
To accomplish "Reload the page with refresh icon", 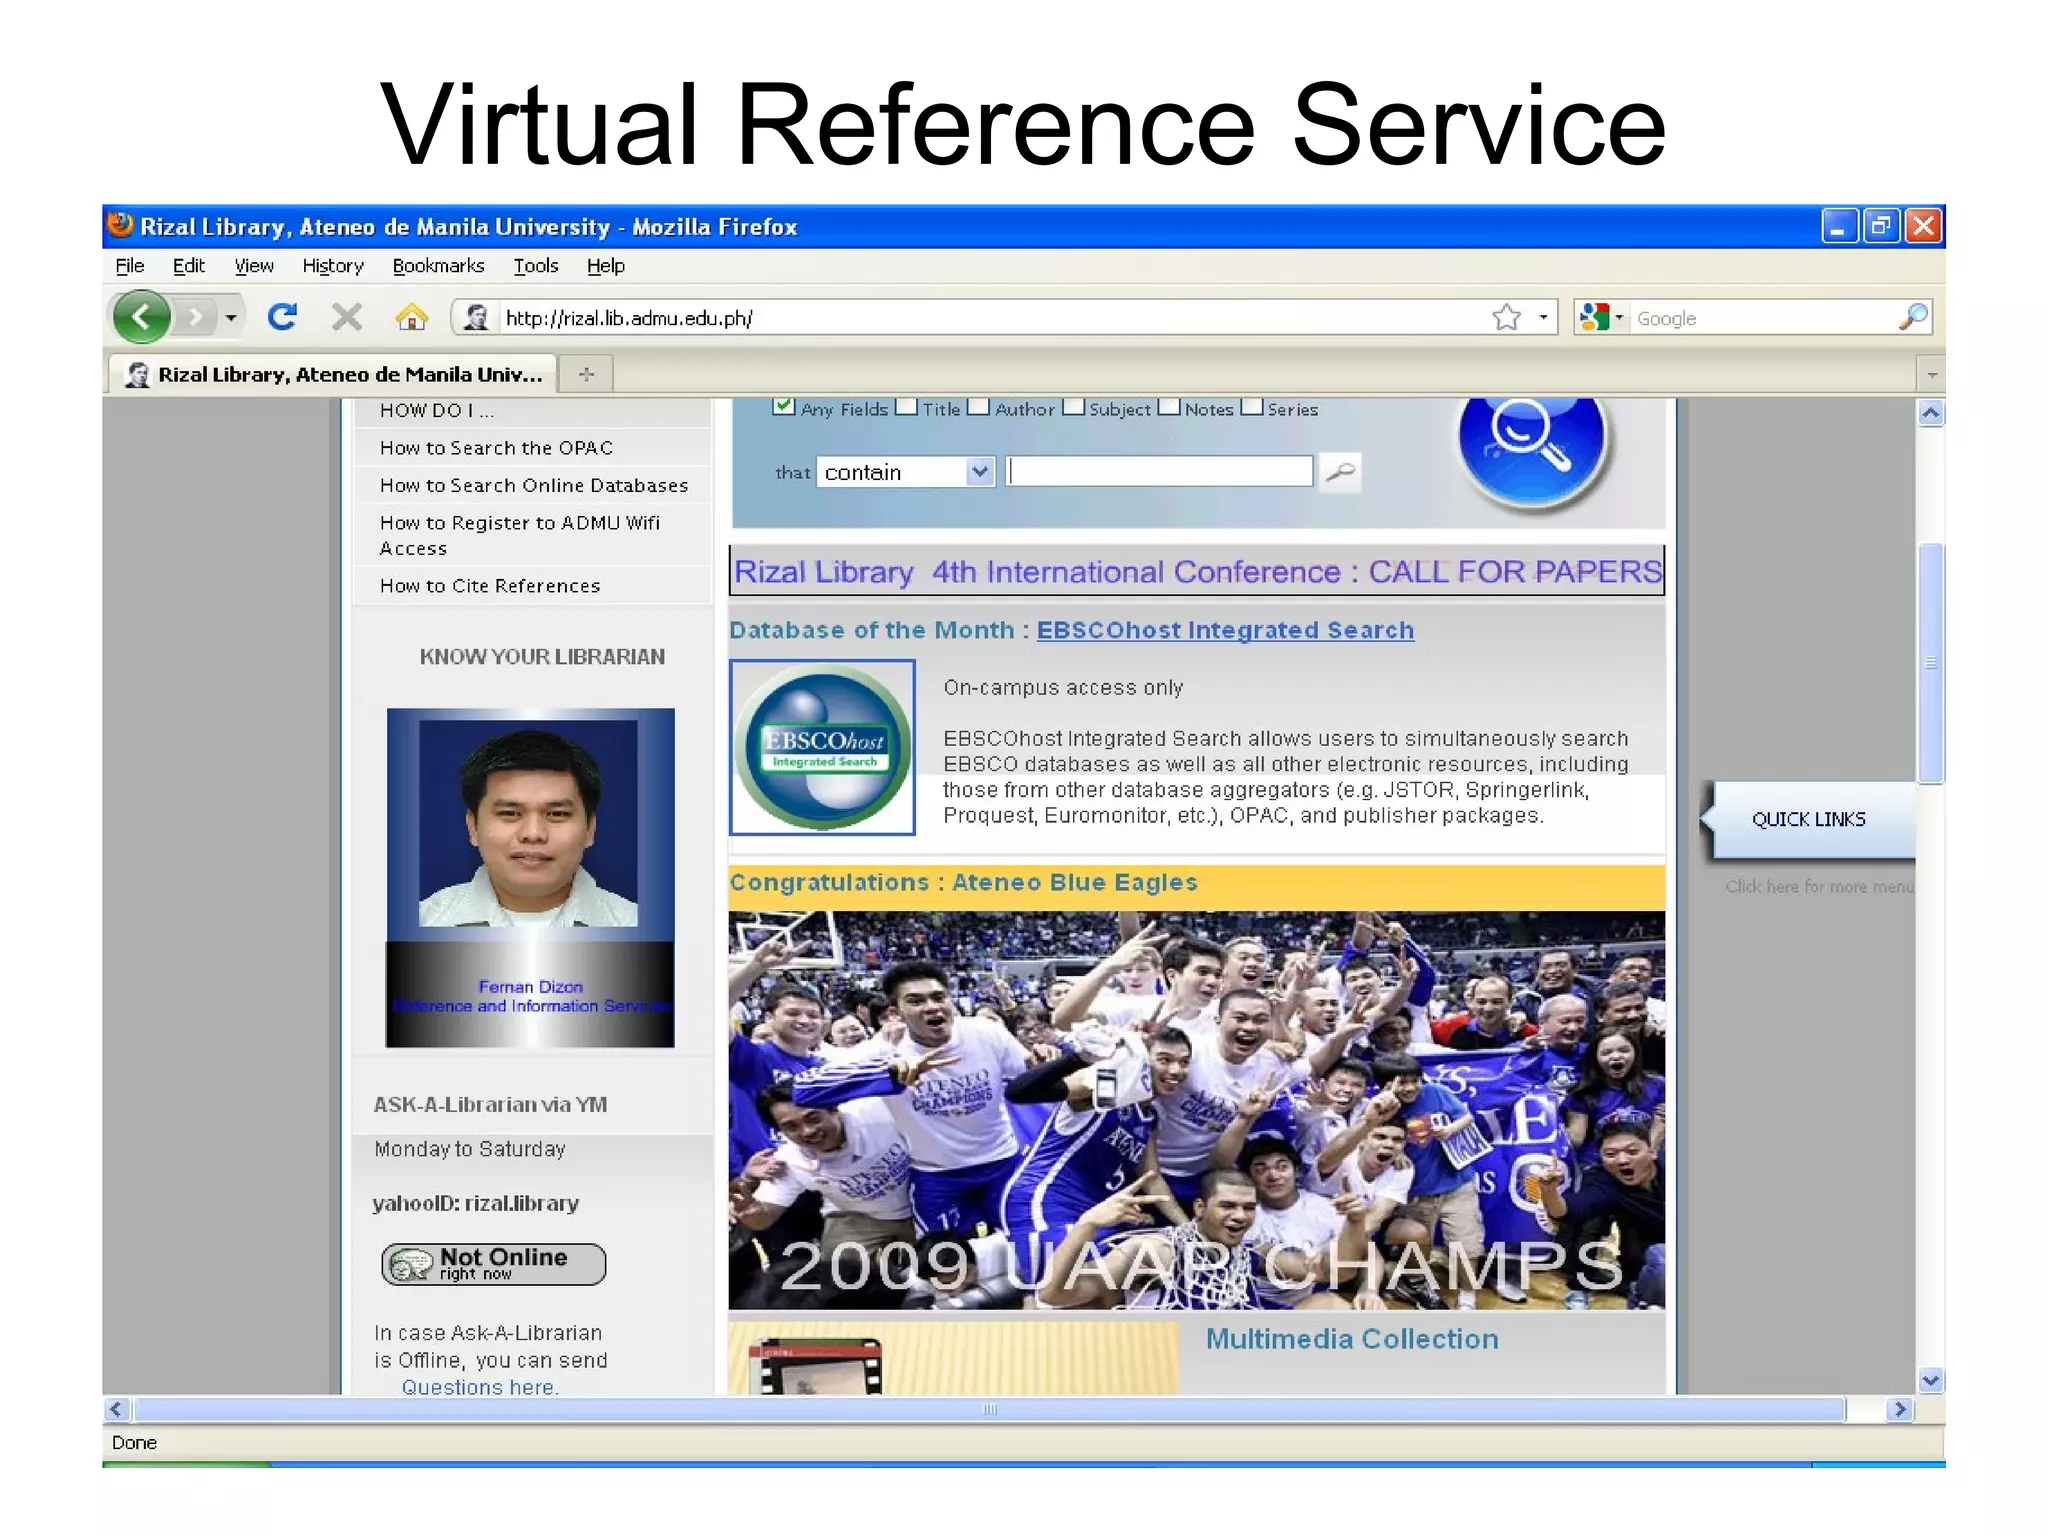I will tap(283, 318).
